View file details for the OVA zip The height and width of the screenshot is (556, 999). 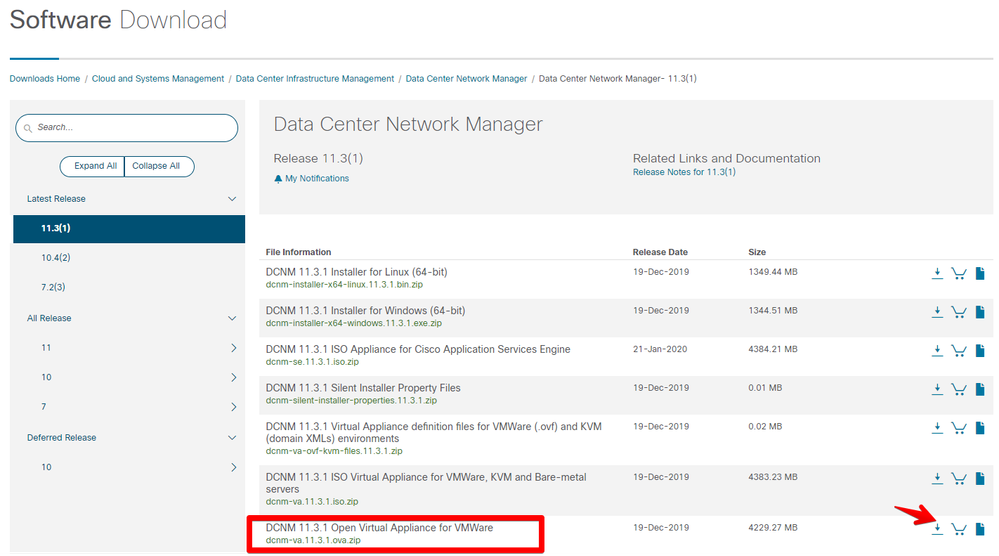981,529
